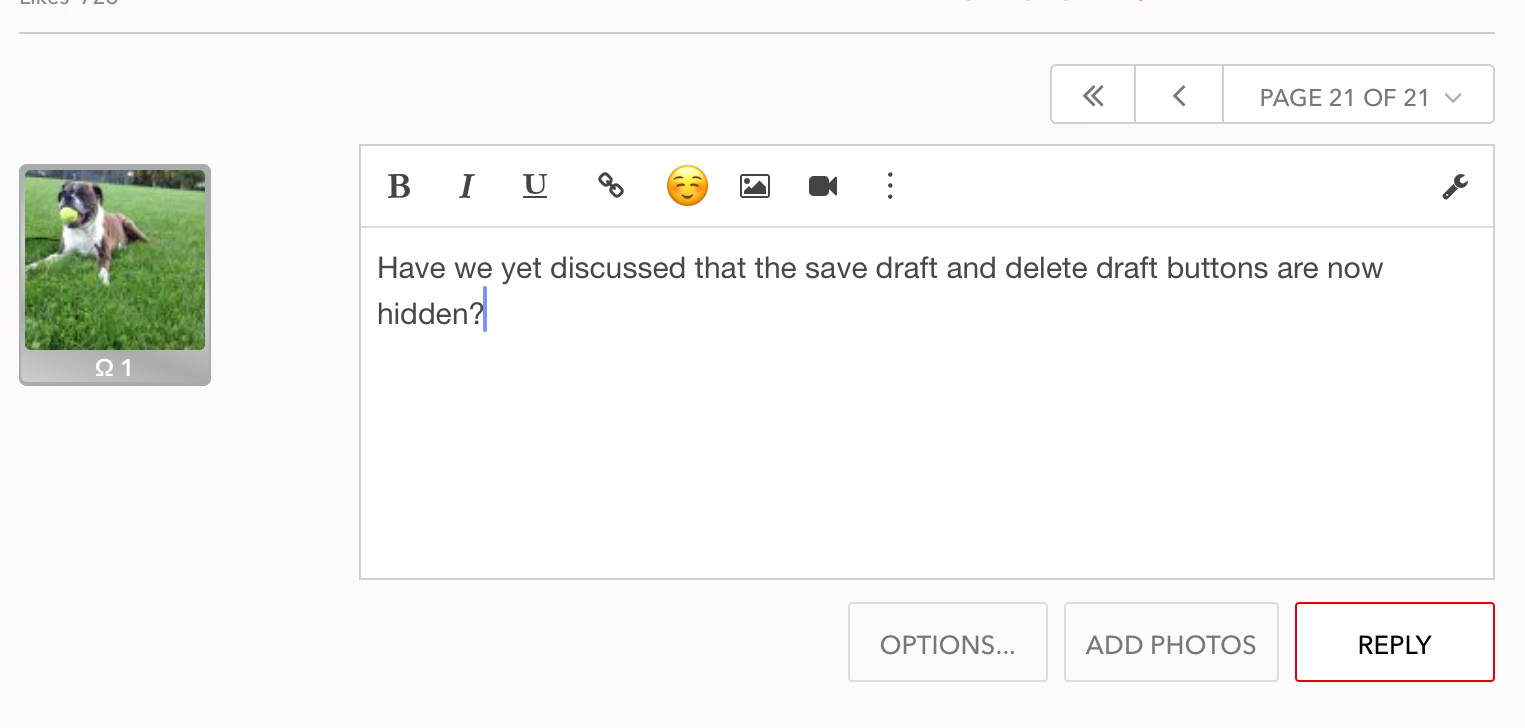Viewport: 1525px width, 728px height.
Task: Open the emoji picker smiley face
Action: pos(687,186)
